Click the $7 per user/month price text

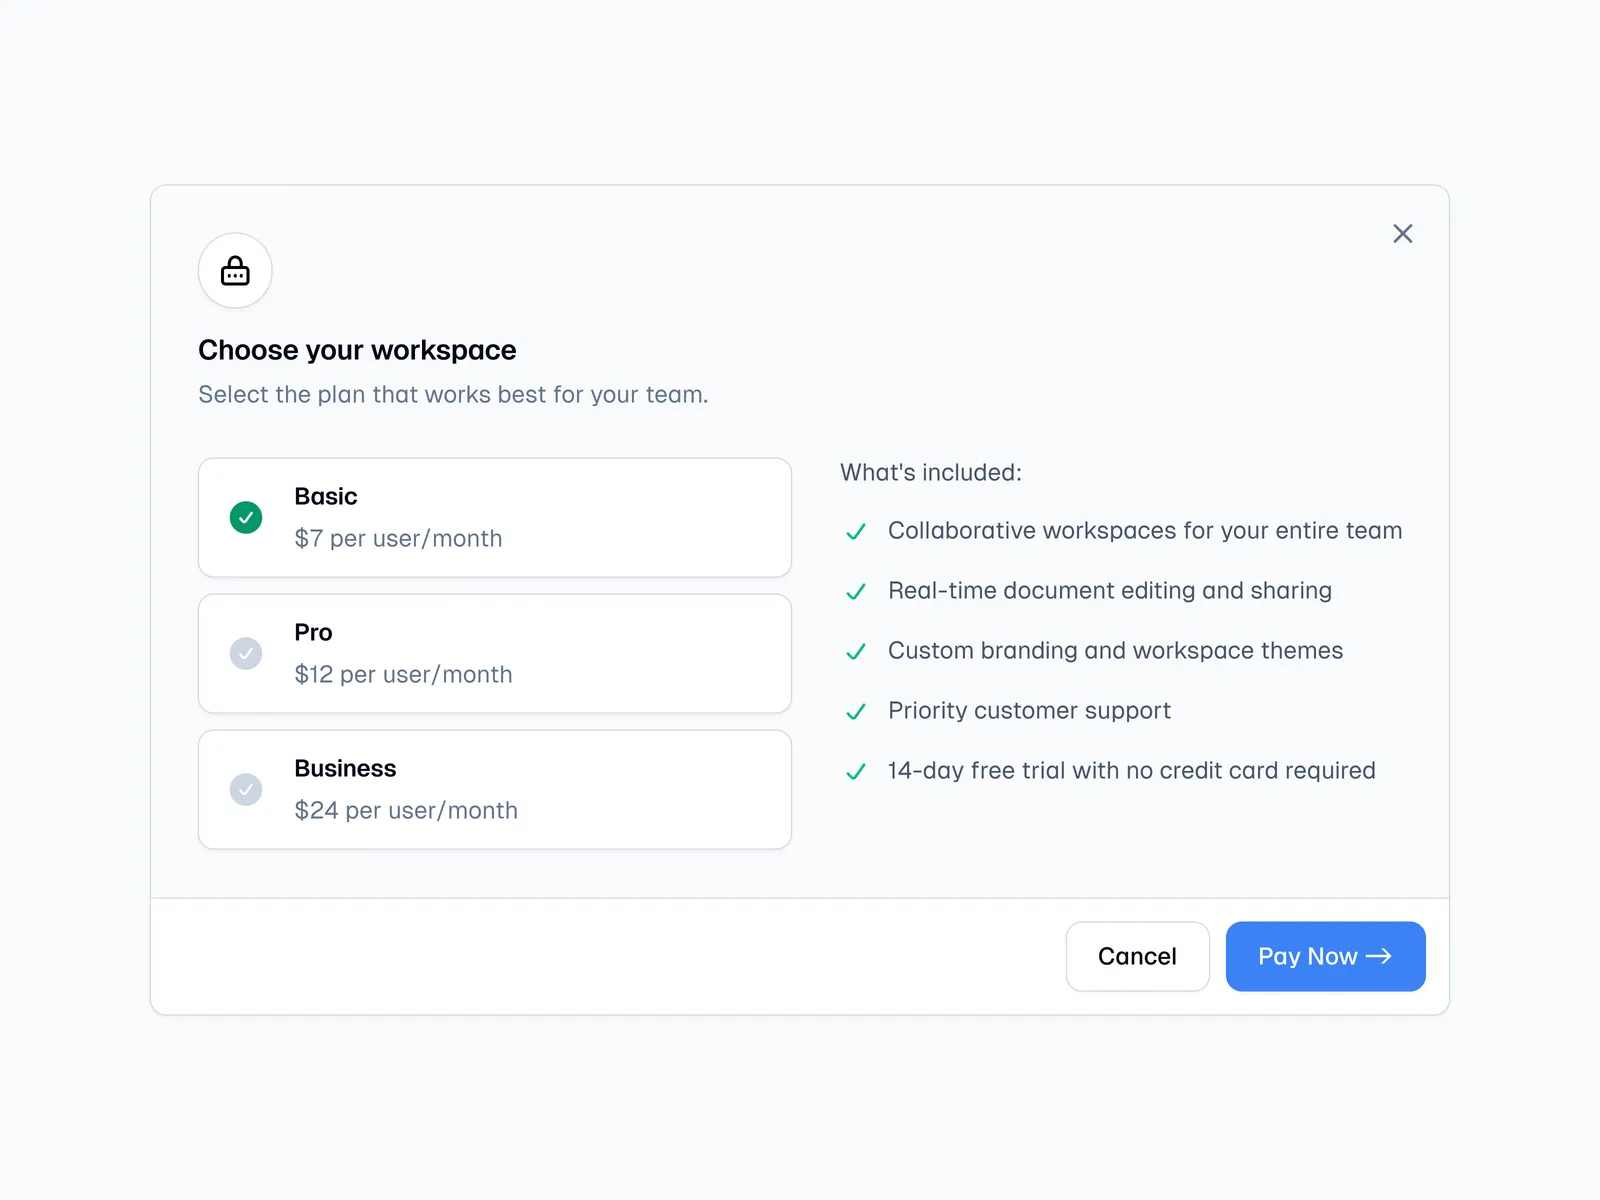398,539
